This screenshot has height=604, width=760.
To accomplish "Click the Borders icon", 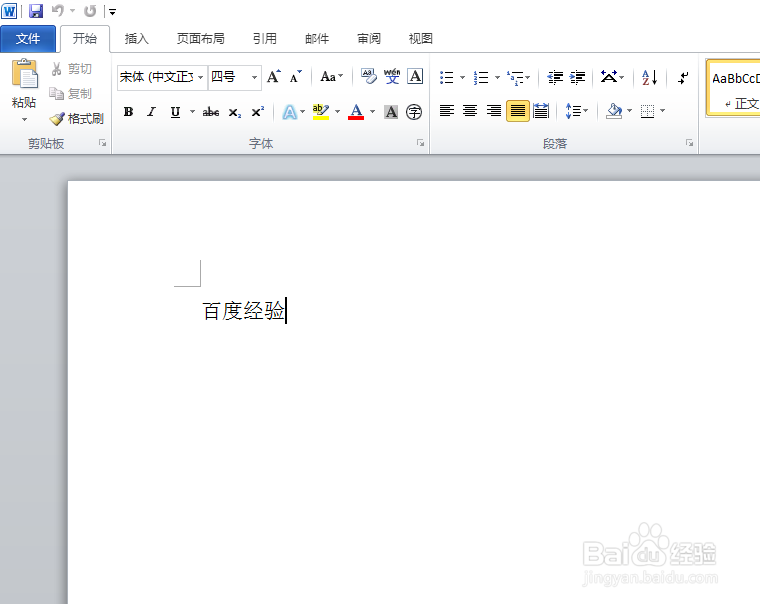I will pyautogui.click(x=648, y=111).
